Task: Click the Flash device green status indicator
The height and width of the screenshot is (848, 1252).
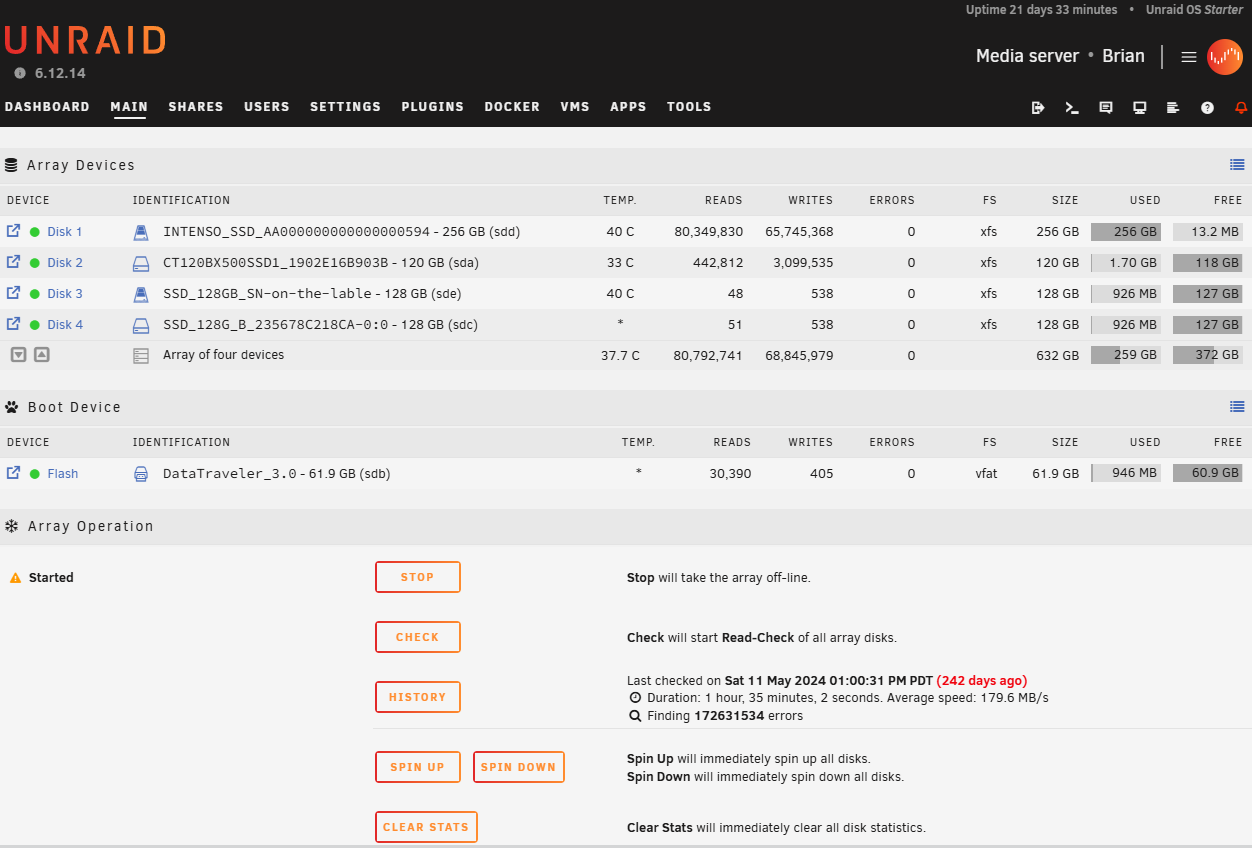Action: pyautogui.click(x=35, y=474)
